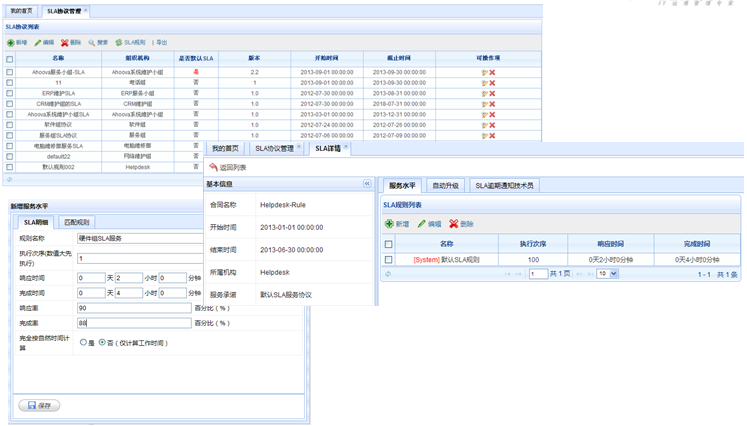
Task: Collapse the 基本信息 panel with the double arrow
Action: click(367, 184)
